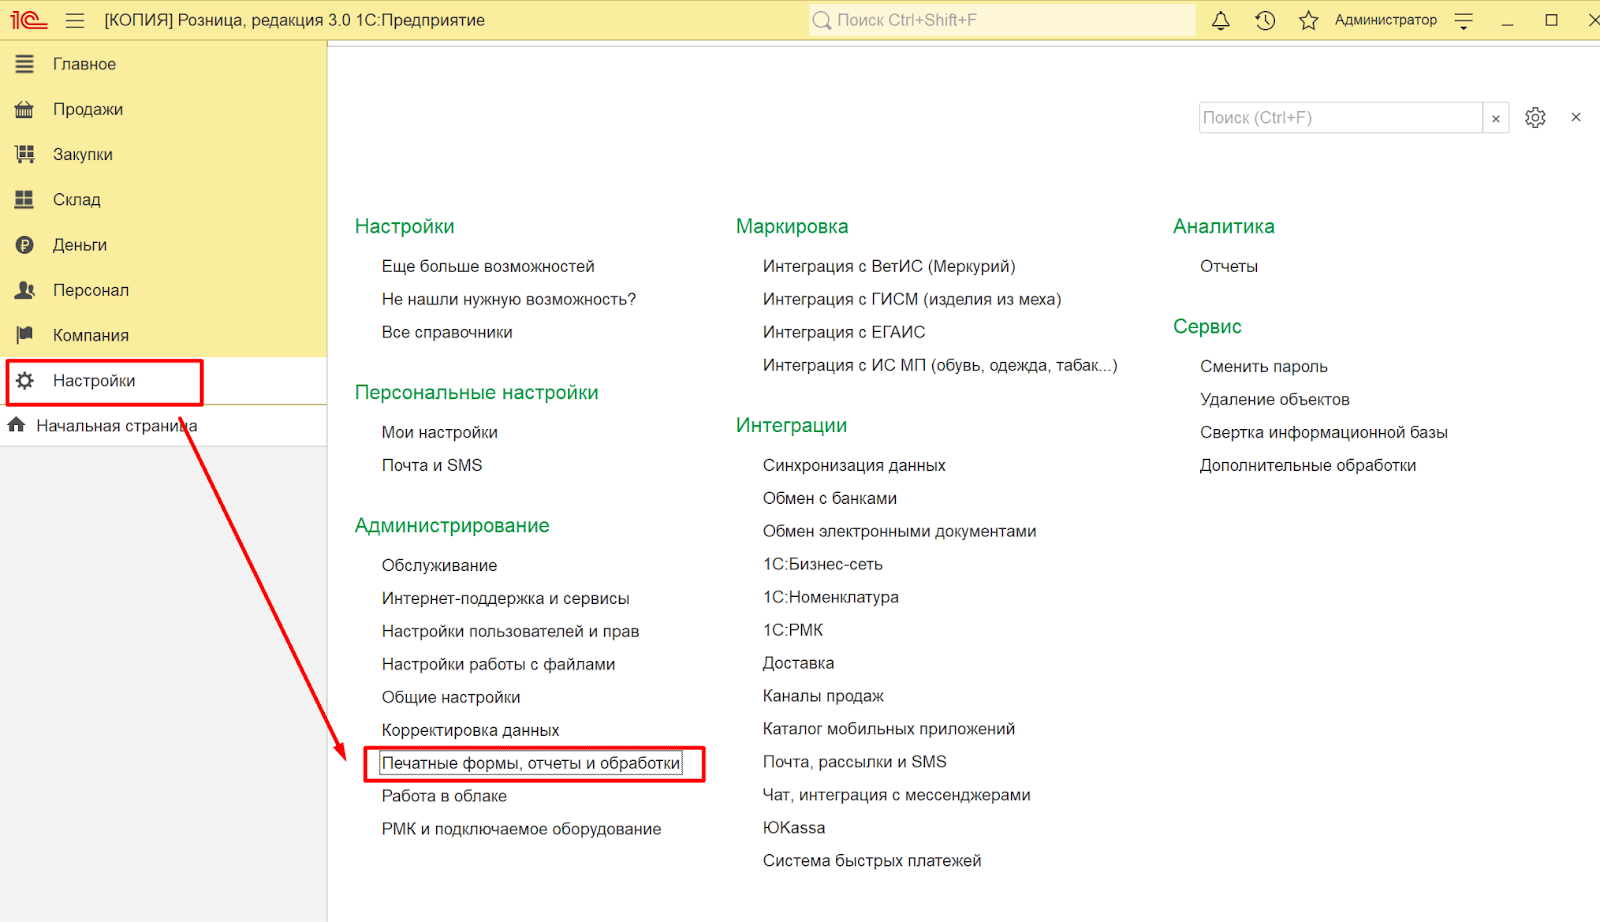Click the Продажи basket icon
The image size is (1600, 922).
click(25, 109)
